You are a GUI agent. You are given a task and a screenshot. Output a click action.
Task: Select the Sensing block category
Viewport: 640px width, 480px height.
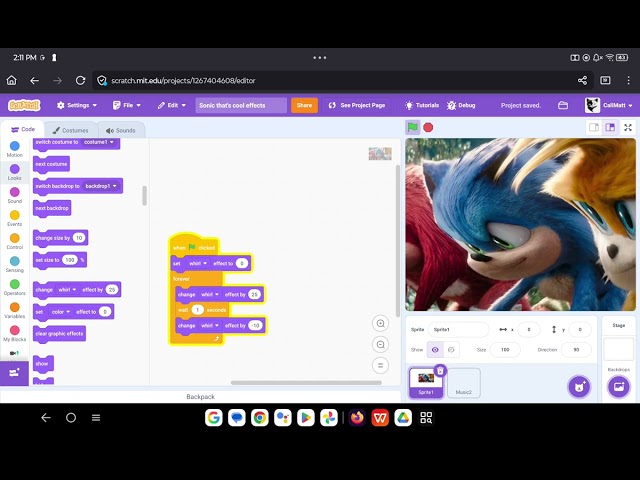click(x=15, y=264)
